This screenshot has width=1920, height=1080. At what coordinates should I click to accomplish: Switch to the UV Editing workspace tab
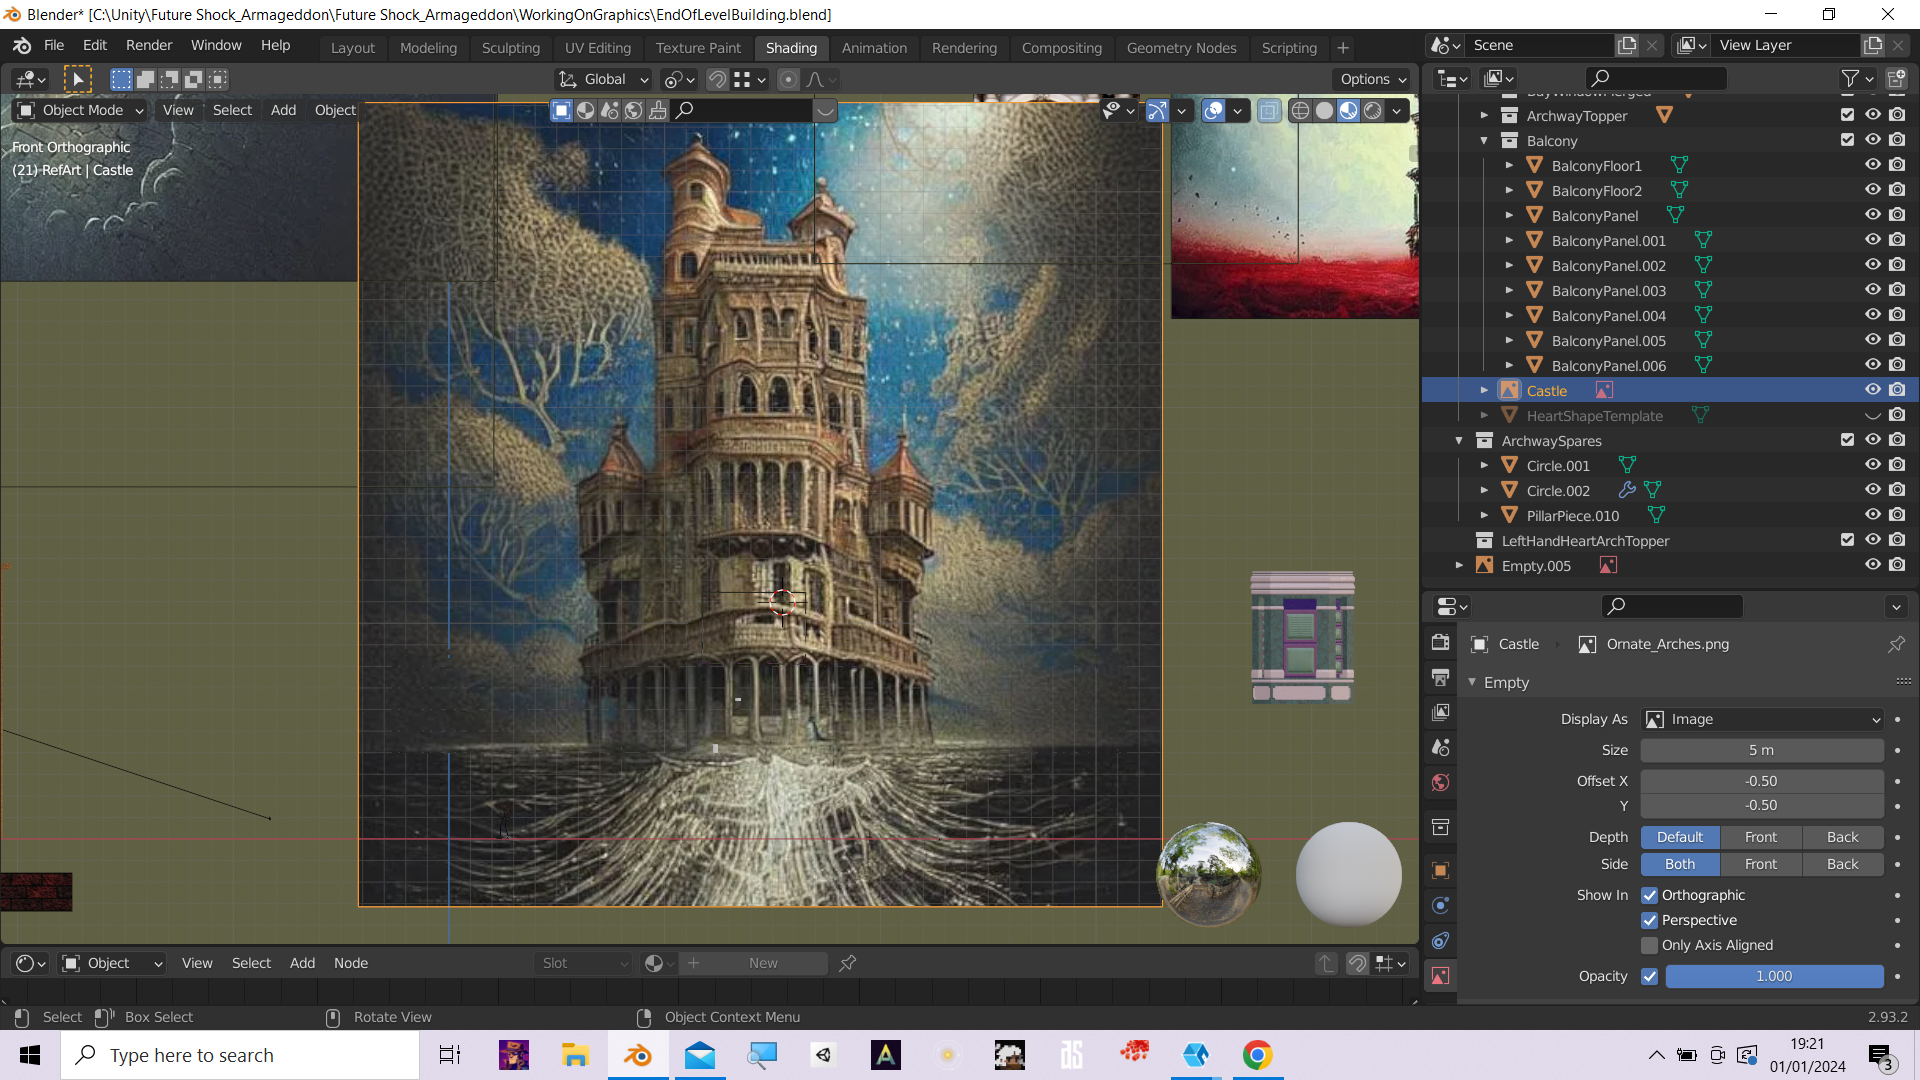pyautogui.click(x=598, y=47)
